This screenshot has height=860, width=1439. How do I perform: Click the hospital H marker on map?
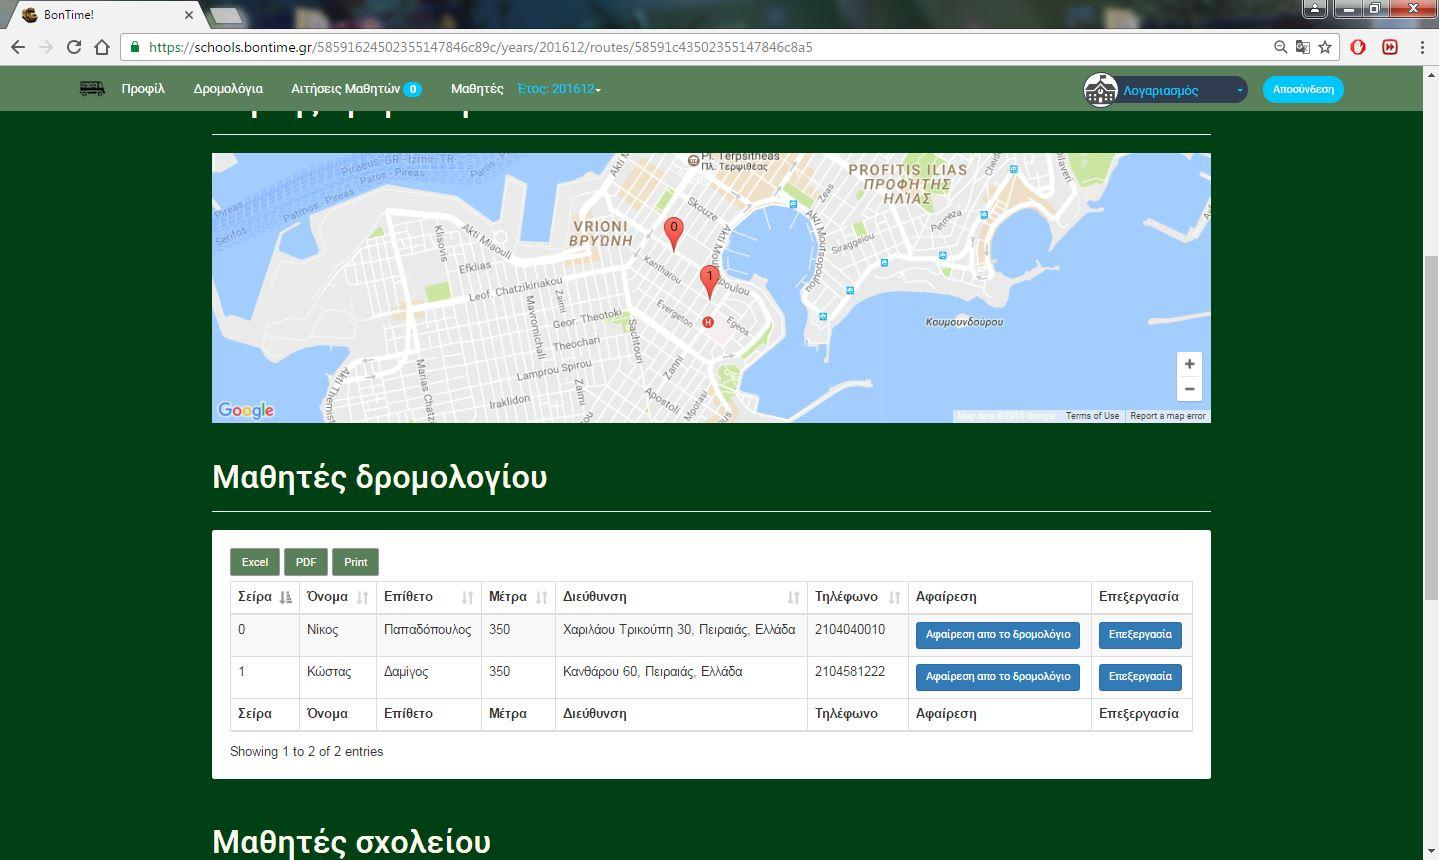point(708,322)
